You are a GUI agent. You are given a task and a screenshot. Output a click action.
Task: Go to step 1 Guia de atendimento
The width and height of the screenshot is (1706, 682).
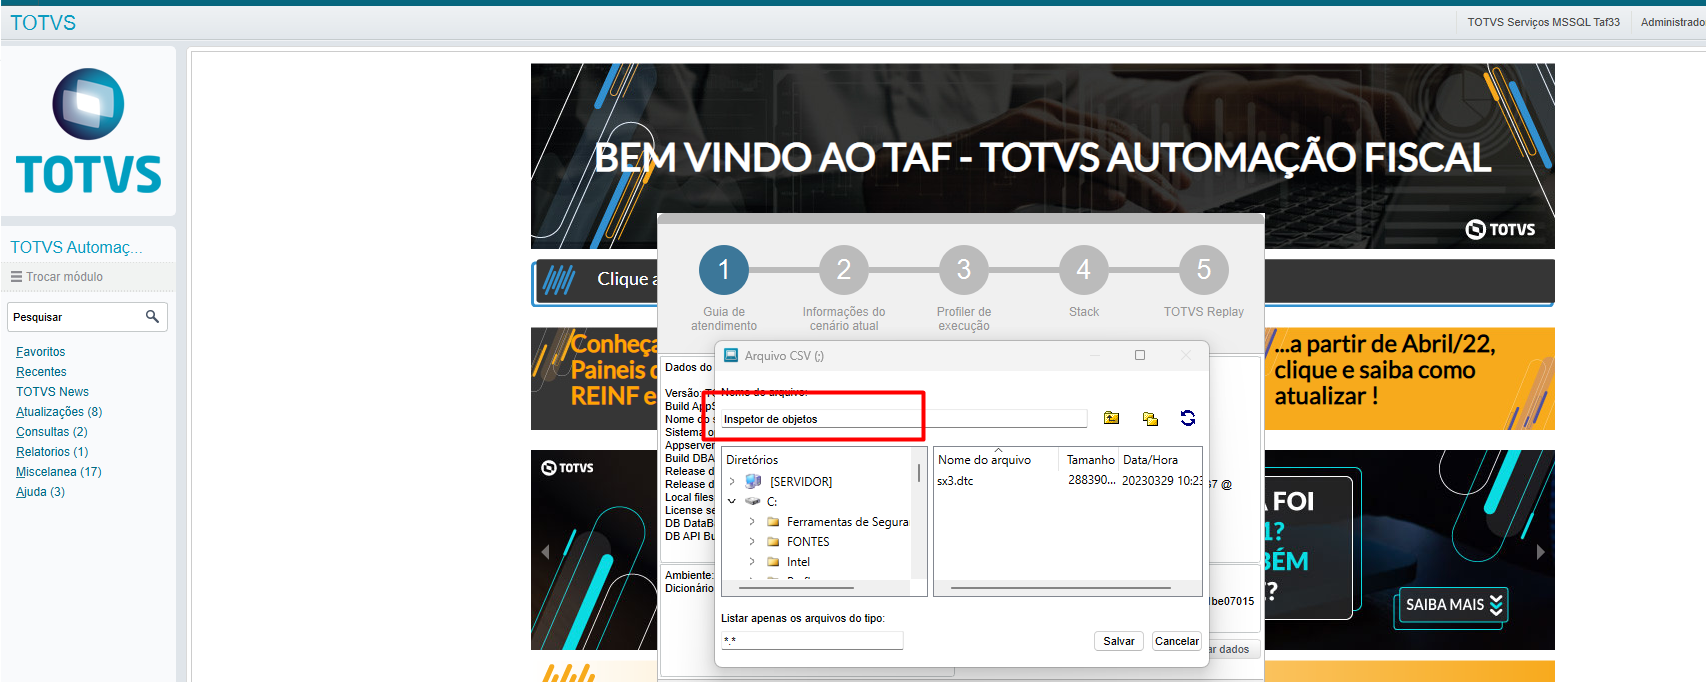tap(724, 270)
